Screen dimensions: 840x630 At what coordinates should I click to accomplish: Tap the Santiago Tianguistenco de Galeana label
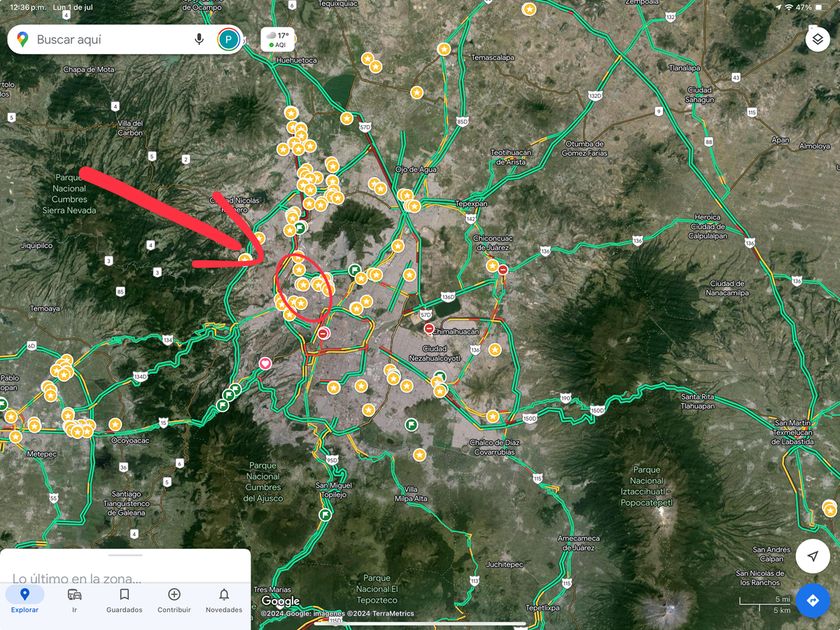(126, 503)
